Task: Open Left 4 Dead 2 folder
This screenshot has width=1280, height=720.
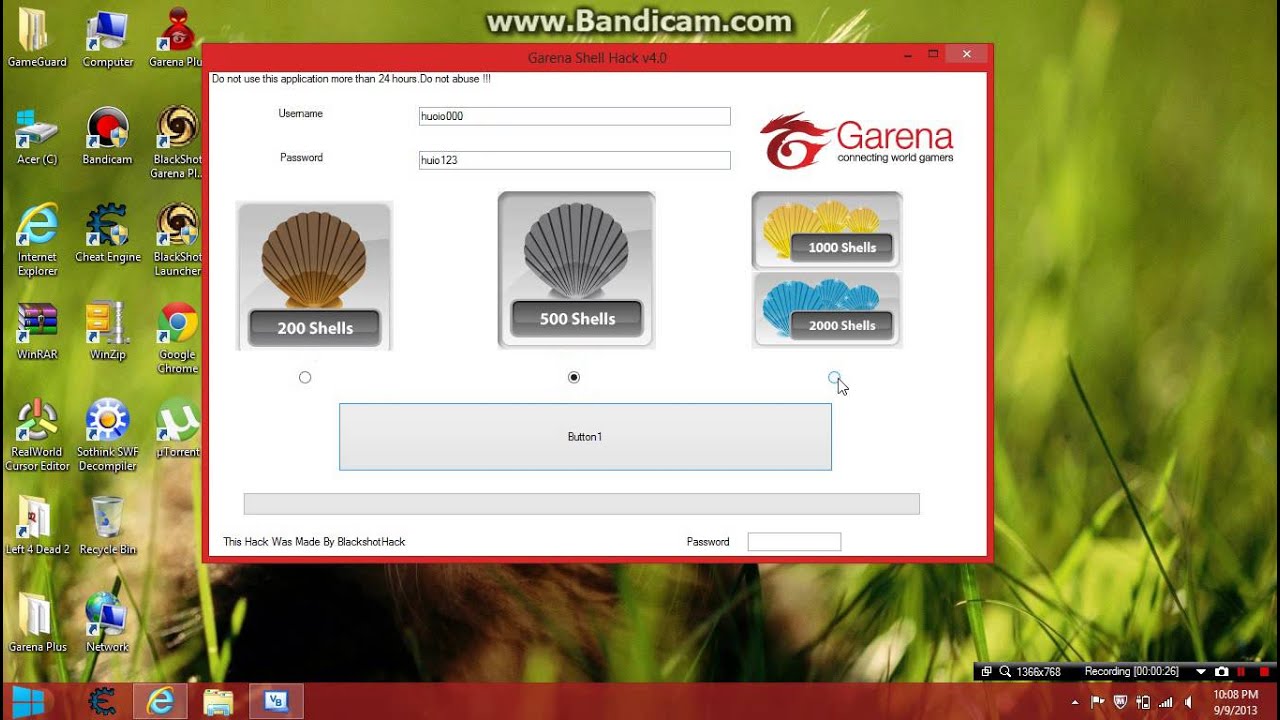Action: 37,525
